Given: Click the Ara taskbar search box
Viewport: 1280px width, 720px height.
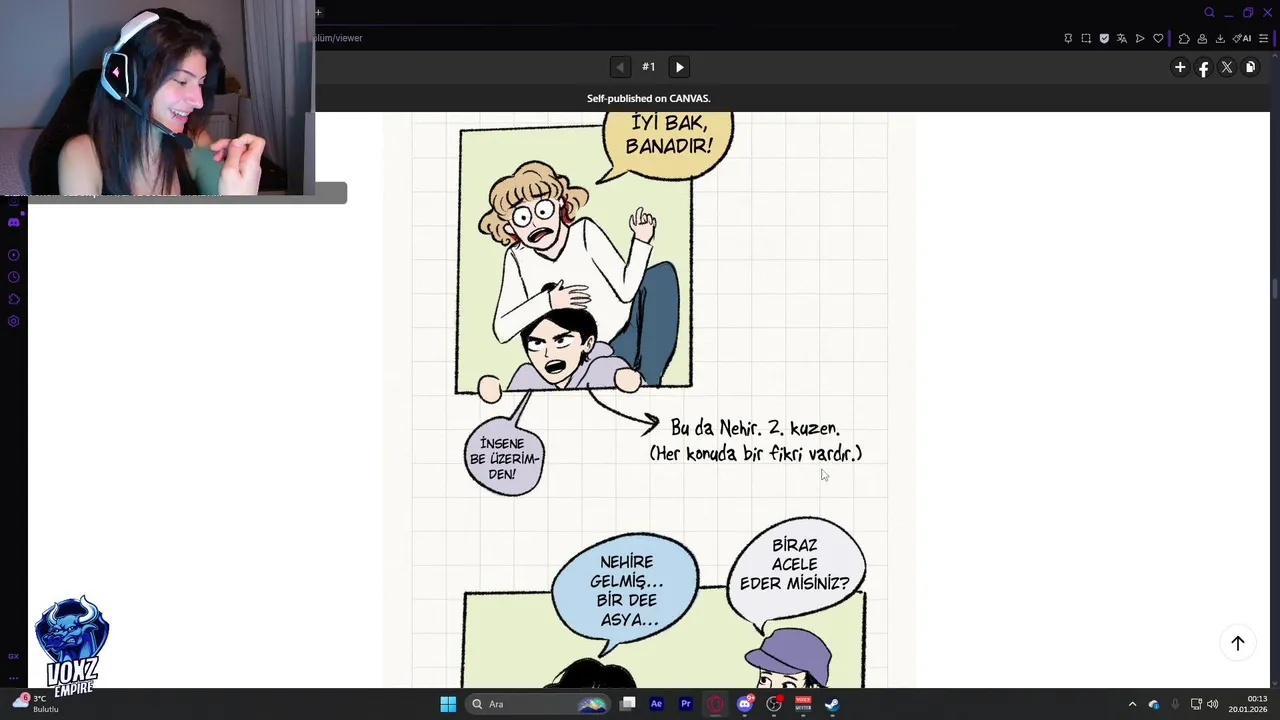Looking at the screenshot, I should click(539, 704).
